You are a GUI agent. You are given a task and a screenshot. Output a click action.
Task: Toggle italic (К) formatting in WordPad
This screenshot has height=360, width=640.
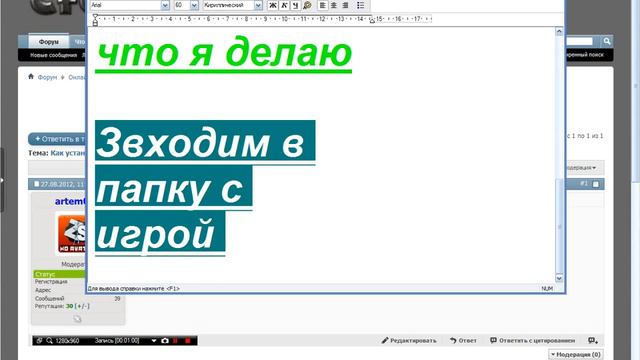point(284,5)
